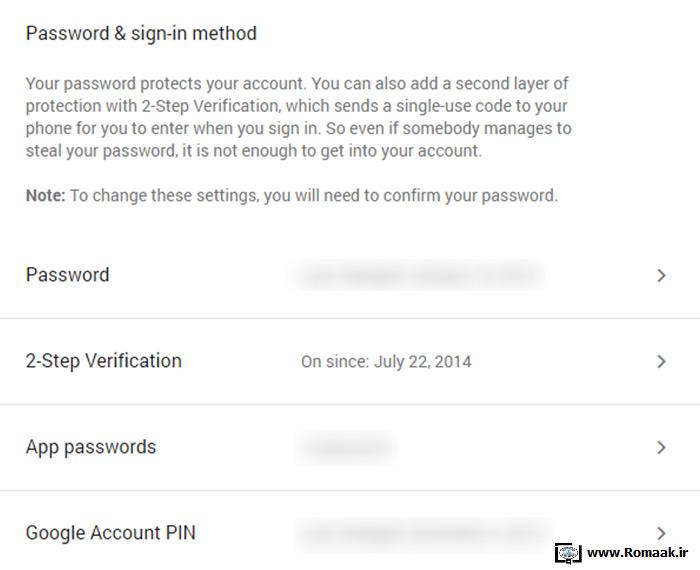Expand the Google Account PIN chevron arrow
700x570 pixels.
tap(661, 533)
